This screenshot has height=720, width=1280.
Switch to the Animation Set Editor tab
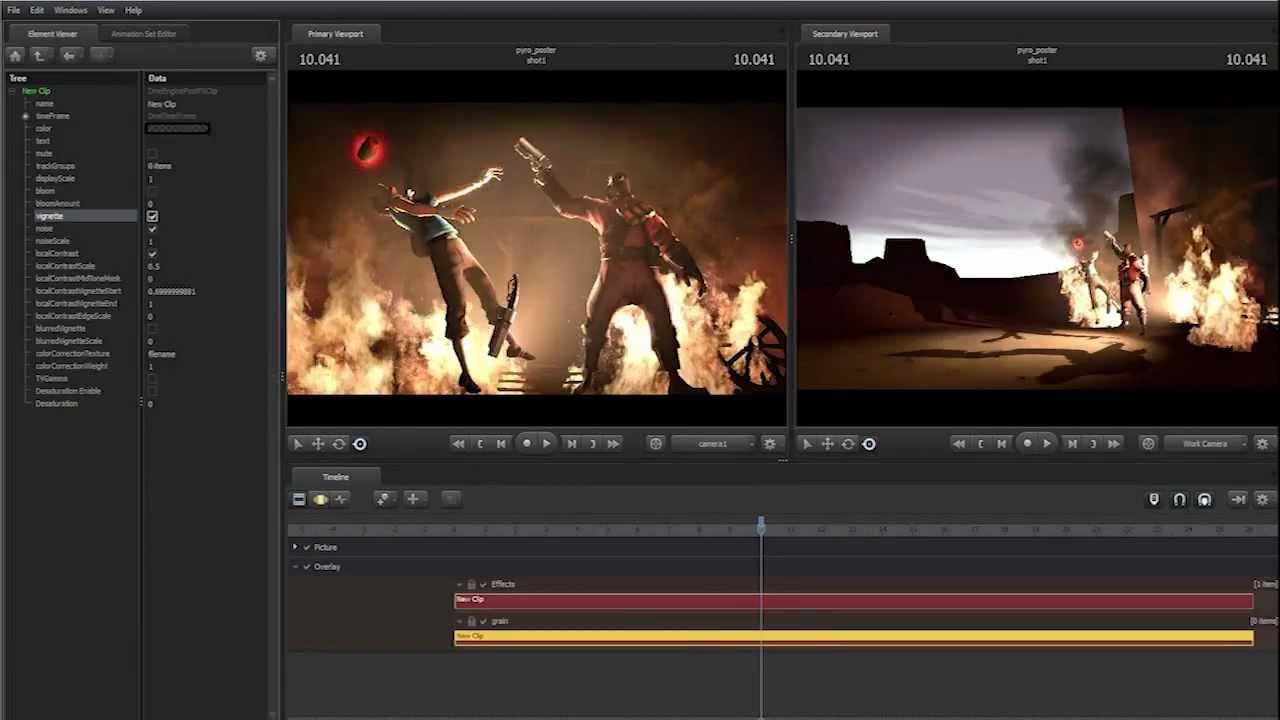pos(144,34)
